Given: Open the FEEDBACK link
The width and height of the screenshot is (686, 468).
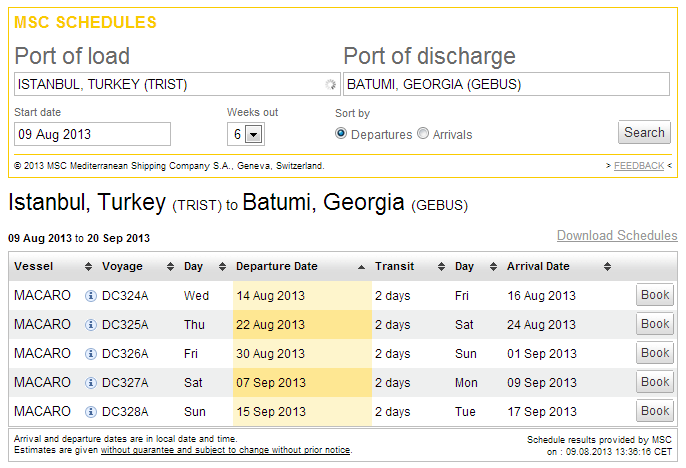Looking at the screenshot, I should [x=638, y=166].
